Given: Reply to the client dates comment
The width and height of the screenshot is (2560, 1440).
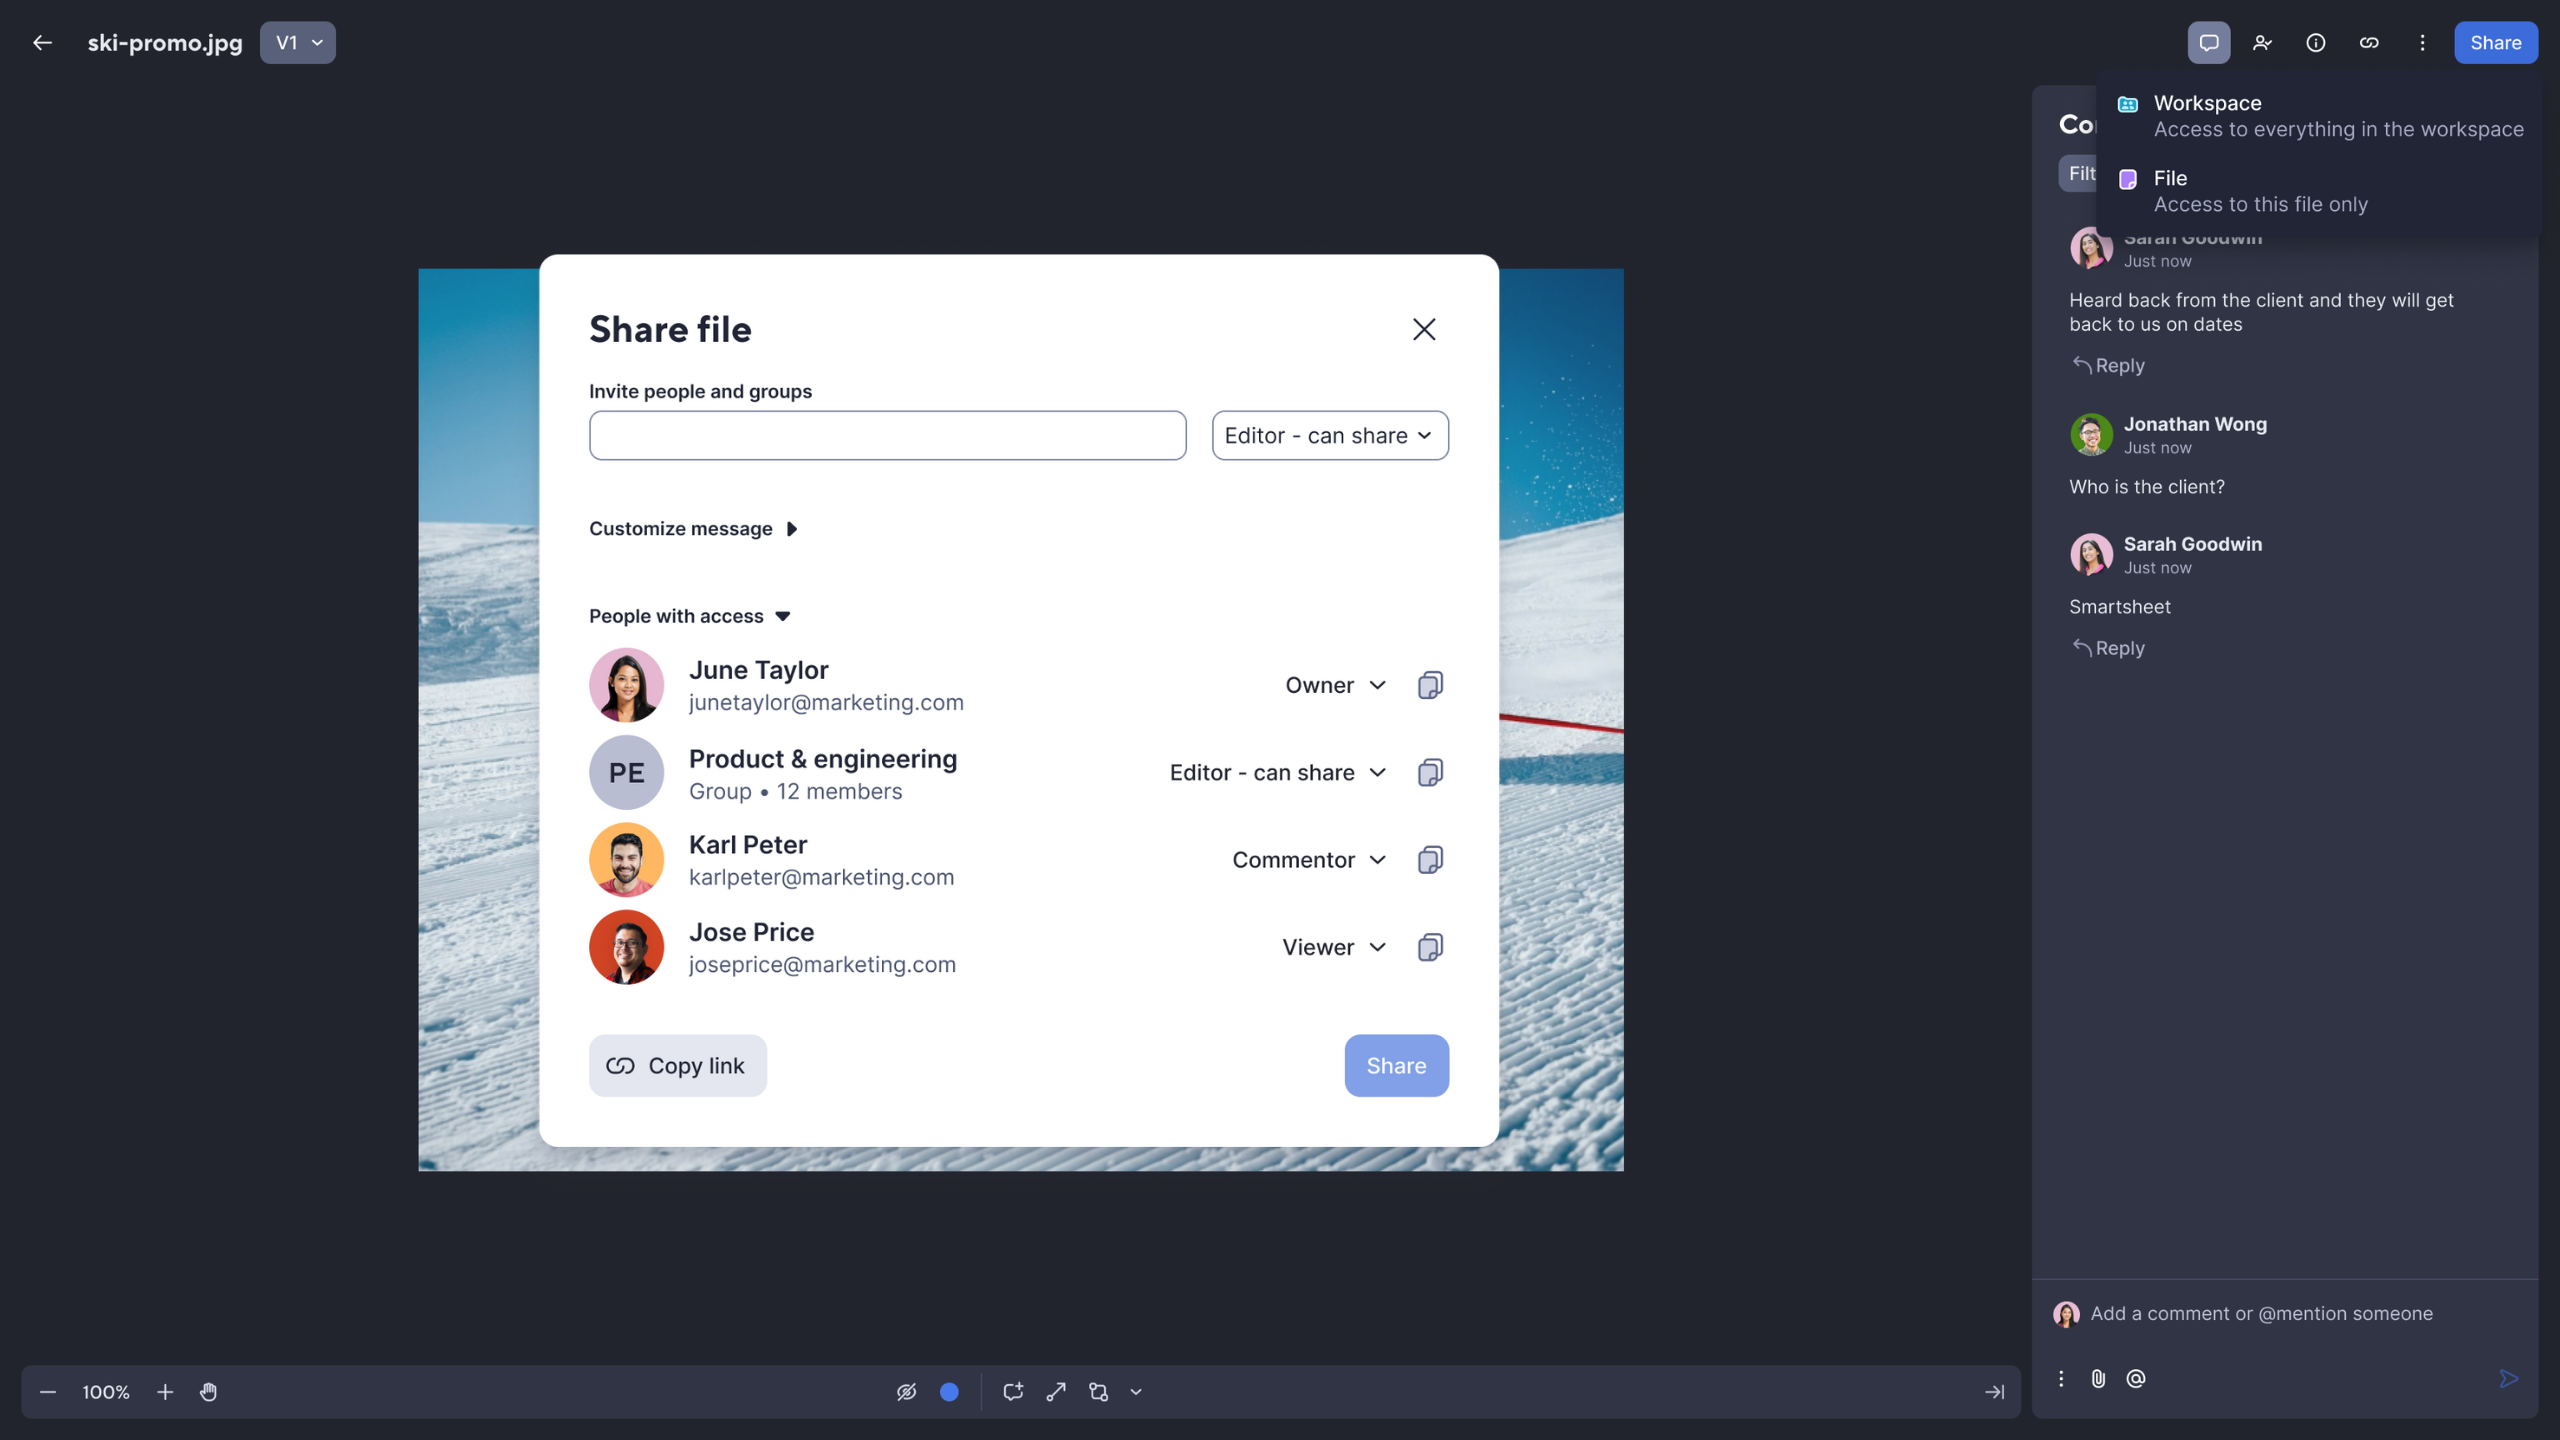Looking at the screenshot, I should pos(2109,366).
